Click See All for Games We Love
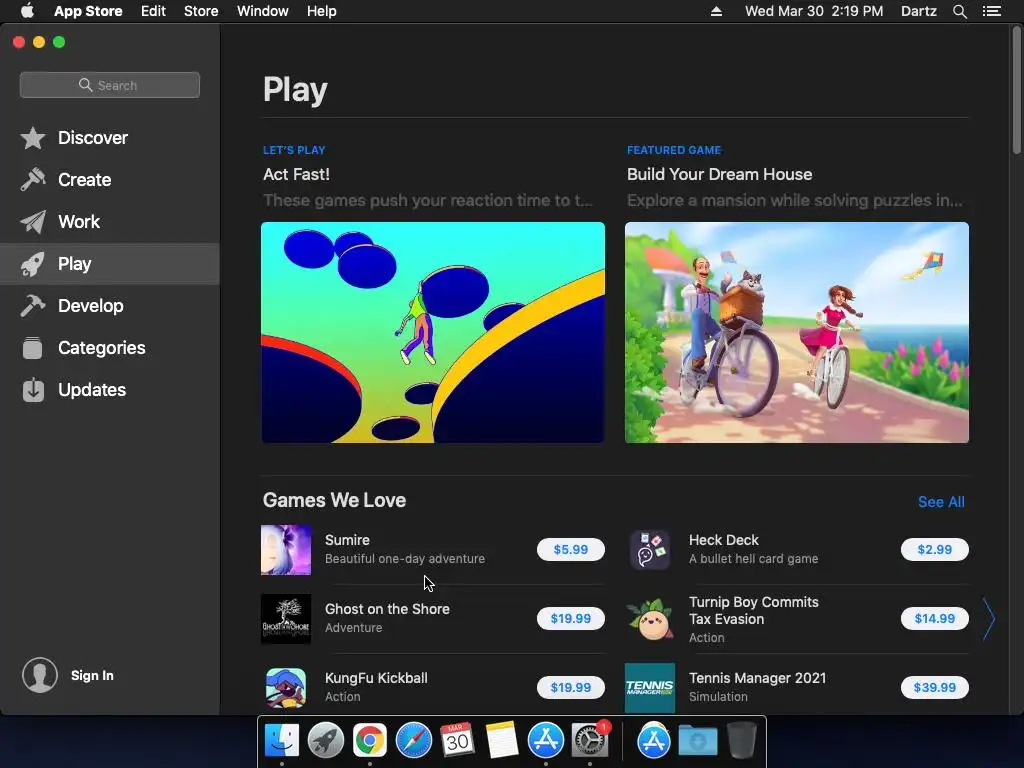 click(941, 502)
